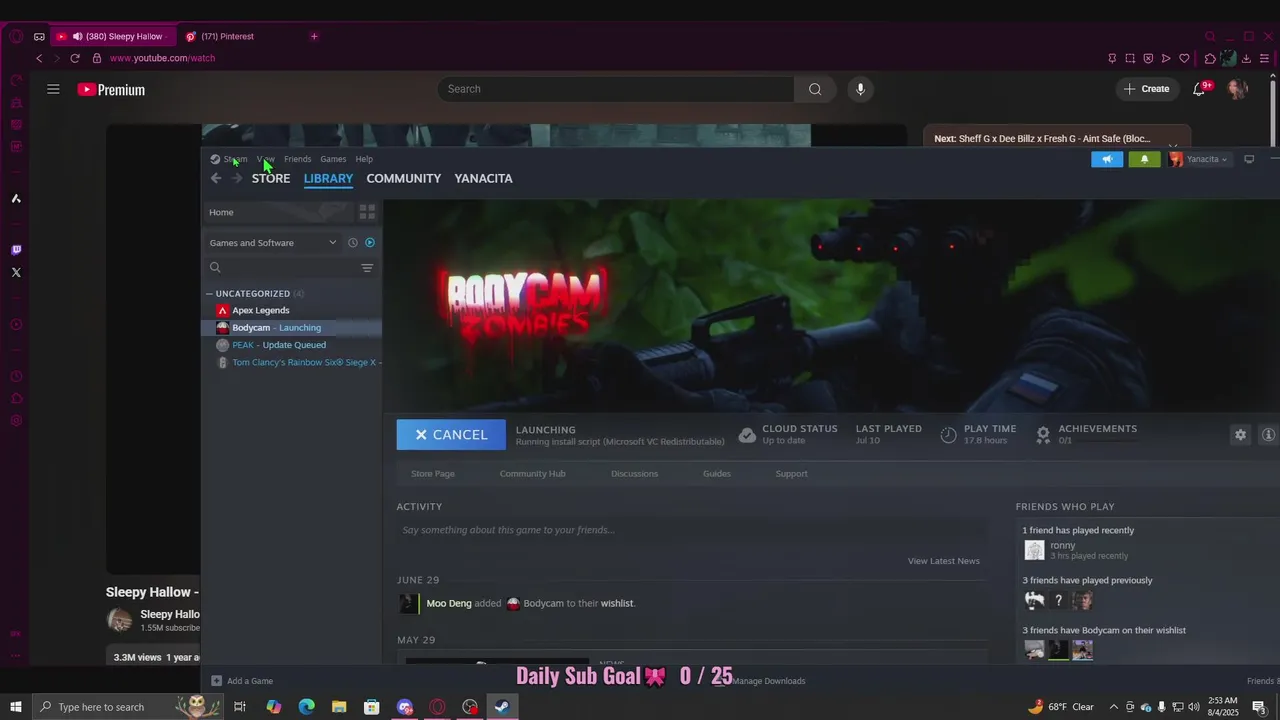Open Bodycam Community Hub link
This screenshot has height=720, width=1280.
click(x=532, y=474)
